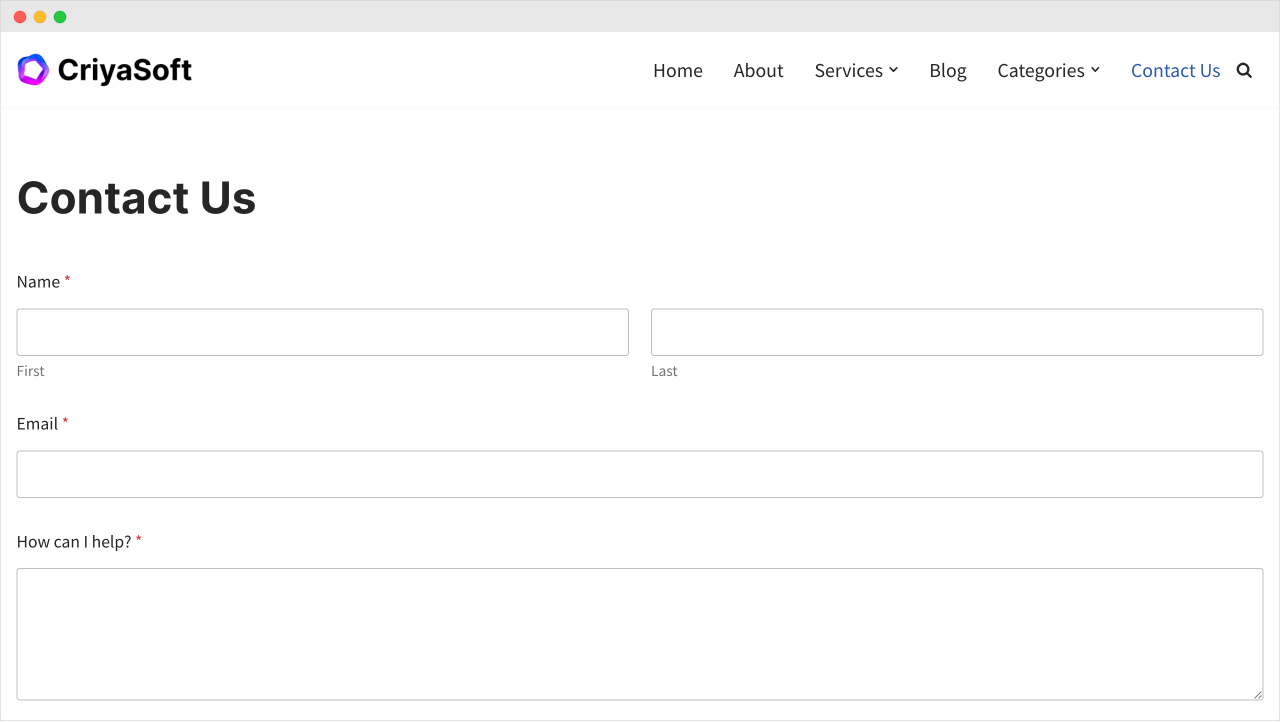Open the search magnifier icon
Image resolution: width=1280 pixels, height=722 pixels.
tap(1244, 70)
